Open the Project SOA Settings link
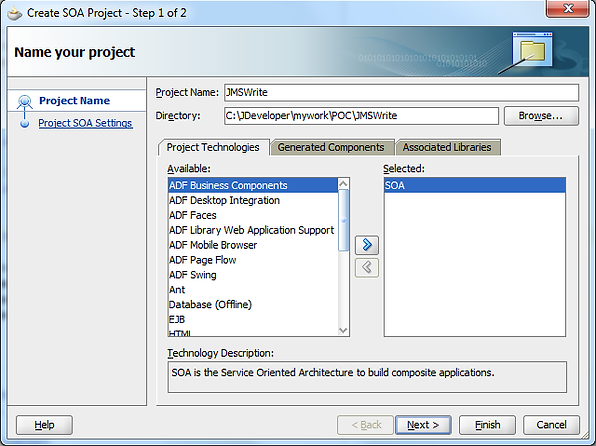Viewport: 596px width, 446px height. [x=86, y=123]
